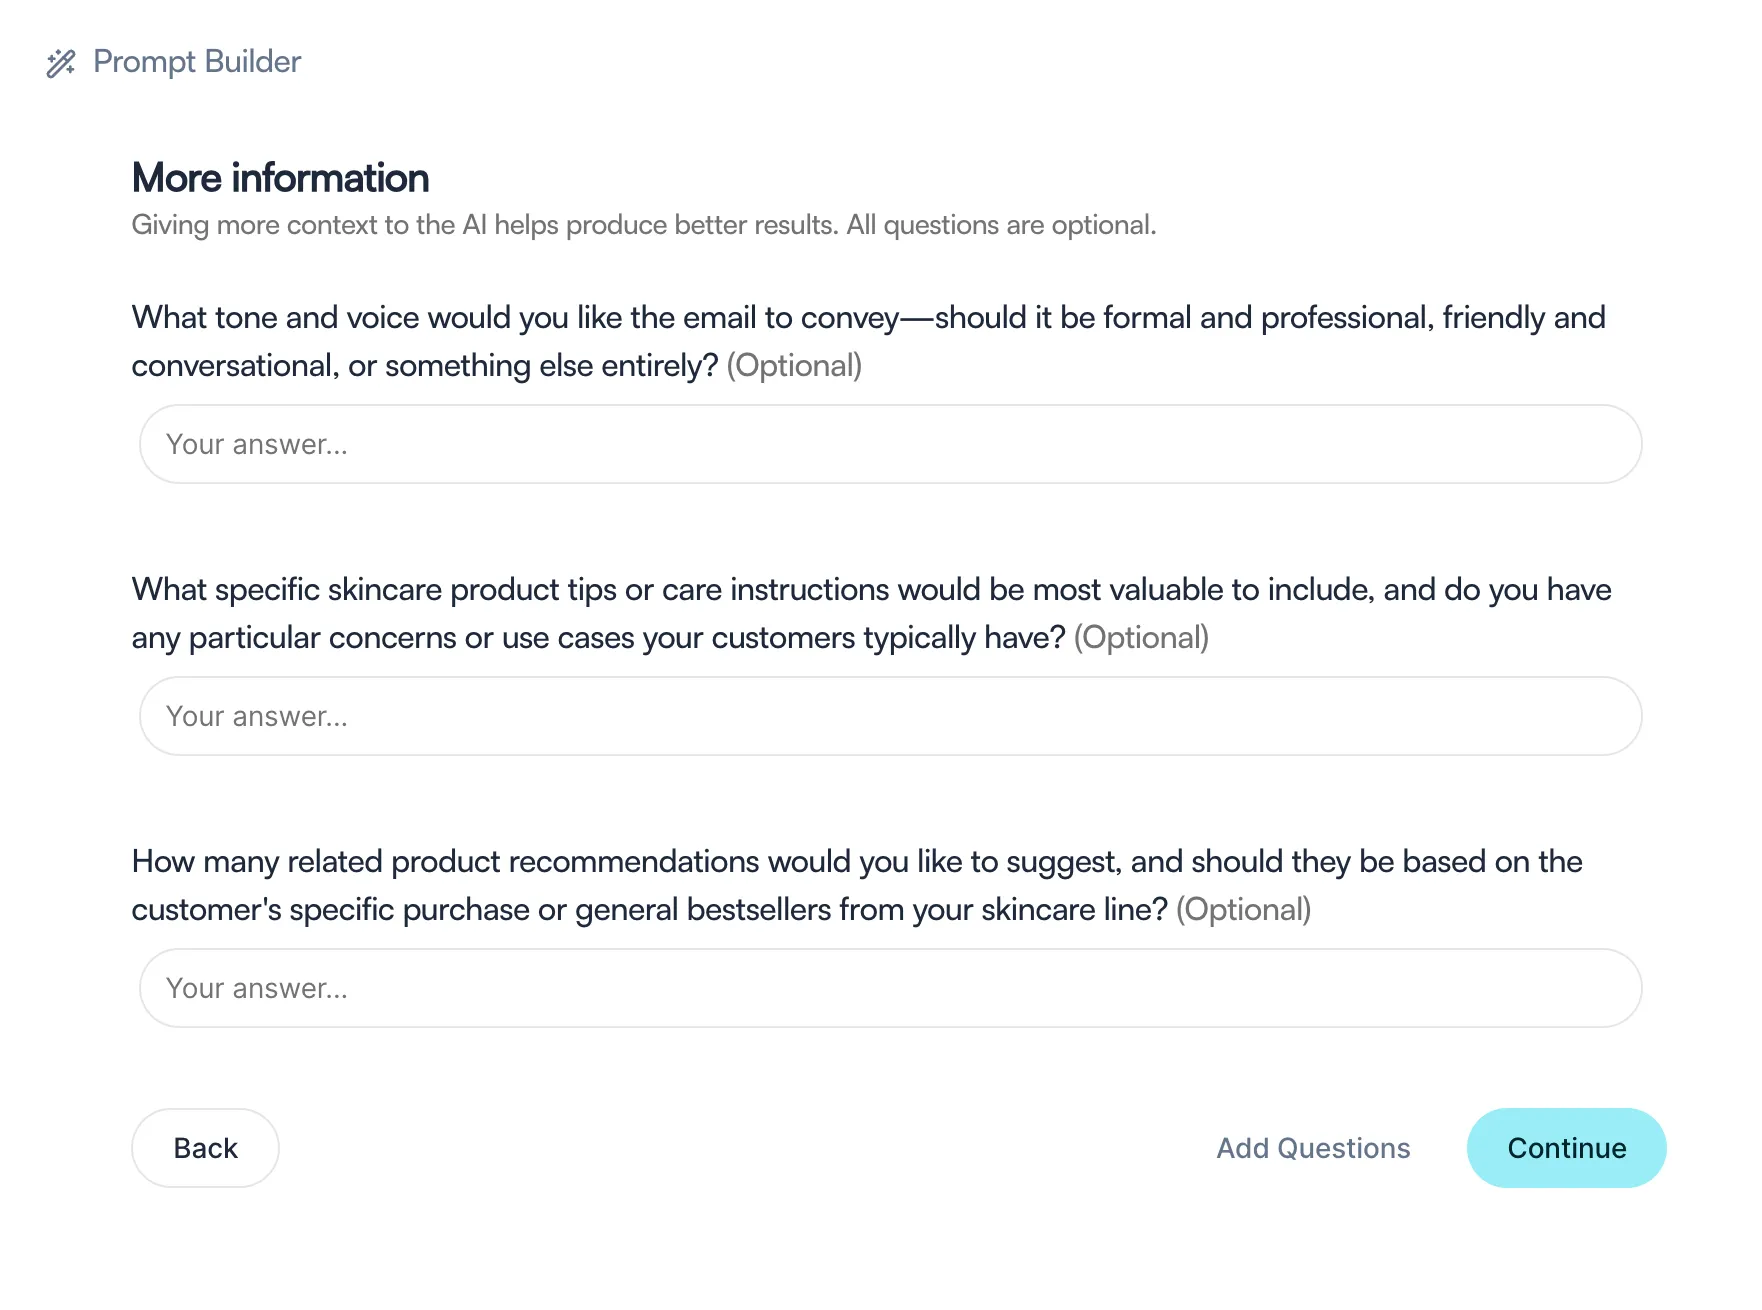Open Add Questions
The width and height of the screenshot is (1762, 1310).
point(1313,1148)
